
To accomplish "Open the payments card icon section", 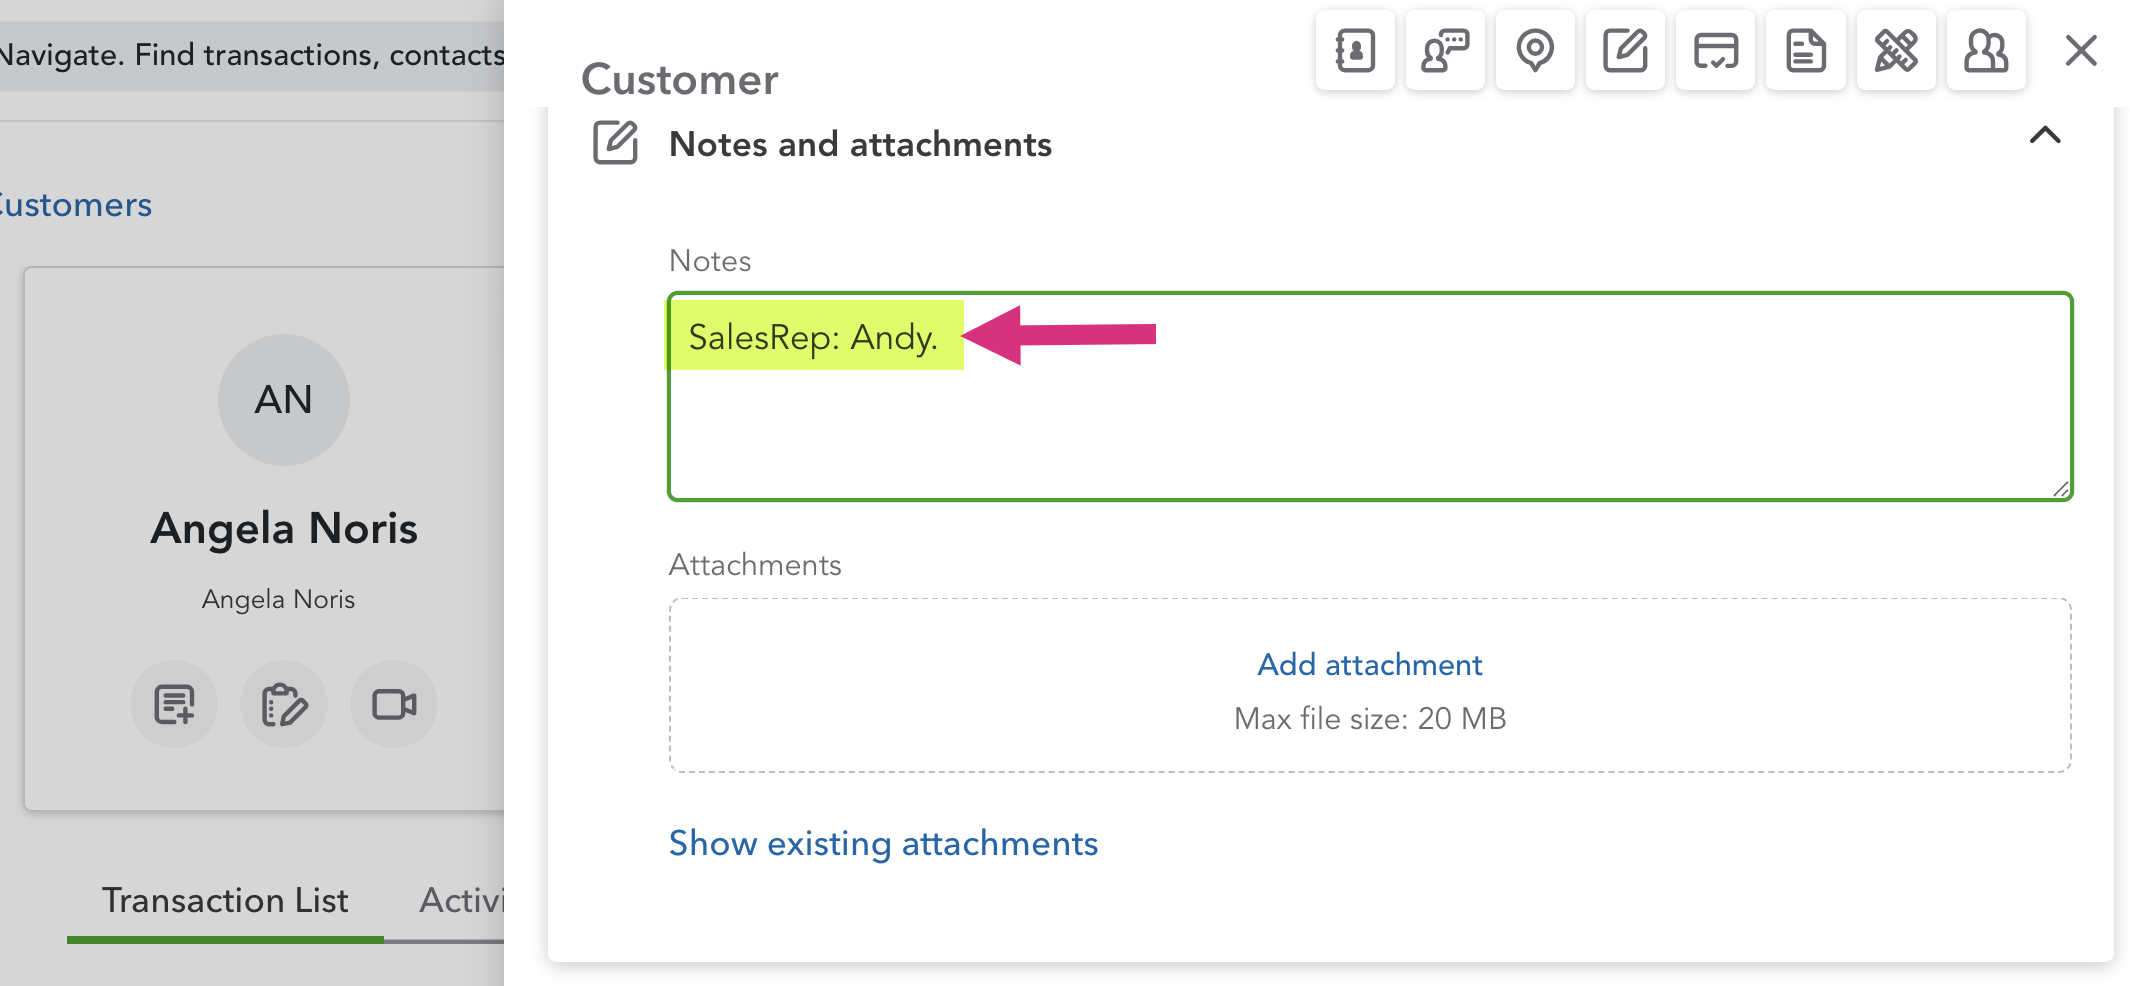I will [1715, 51].
